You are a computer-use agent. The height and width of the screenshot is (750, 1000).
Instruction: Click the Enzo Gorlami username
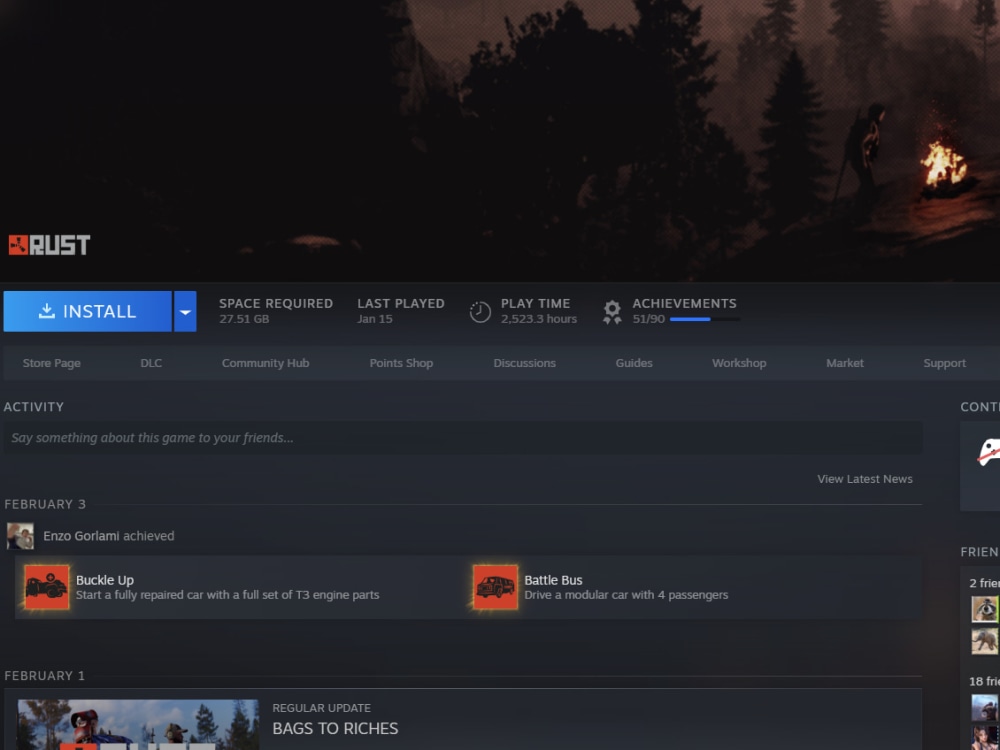click(81, 536)
